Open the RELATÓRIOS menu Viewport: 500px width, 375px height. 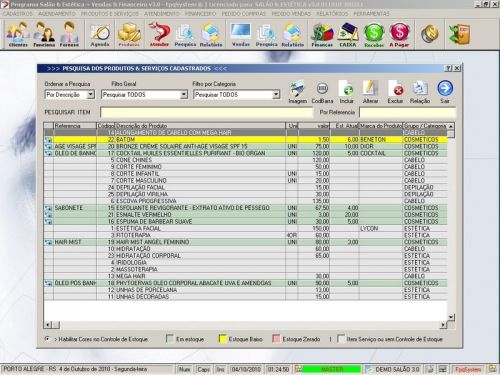332,14
